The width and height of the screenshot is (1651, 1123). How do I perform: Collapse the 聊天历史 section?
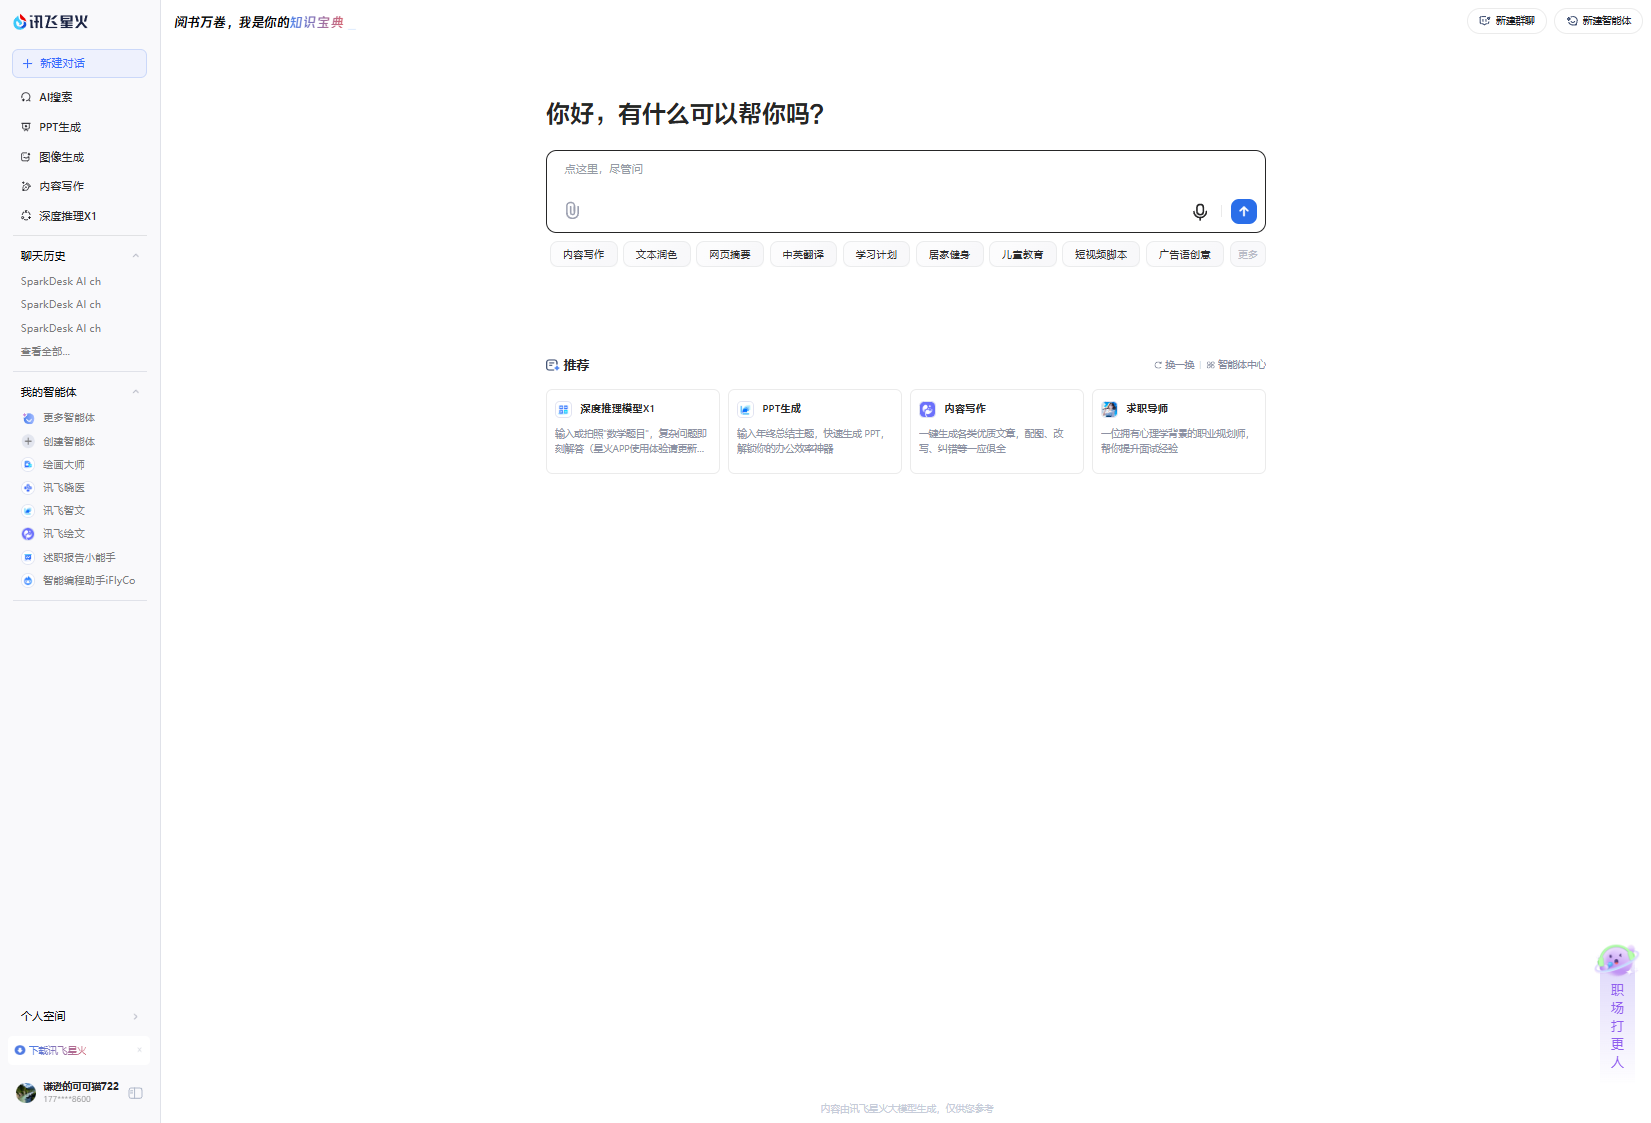136,256
